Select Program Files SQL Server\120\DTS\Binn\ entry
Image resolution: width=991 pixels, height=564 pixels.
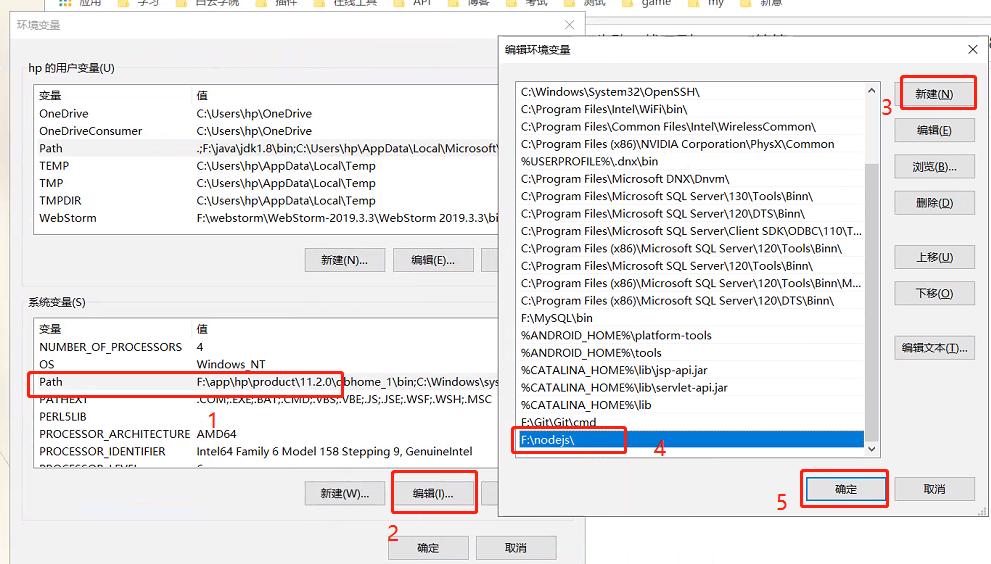tap(690, 214)
